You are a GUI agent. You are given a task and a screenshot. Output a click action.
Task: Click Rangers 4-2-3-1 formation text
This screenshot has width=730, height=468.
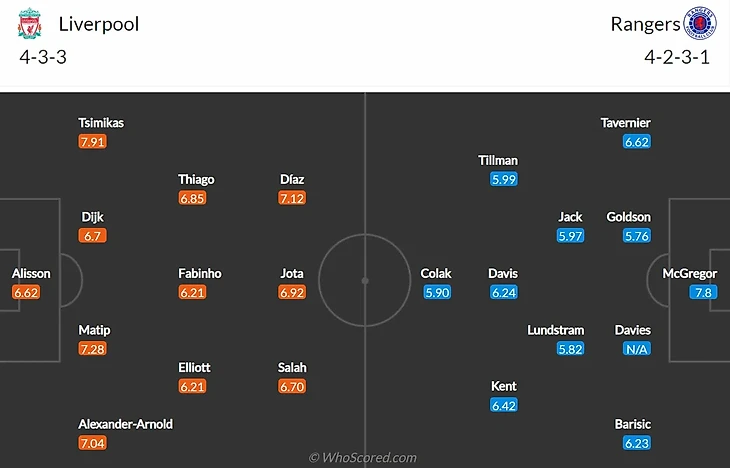click(x=677, y=57)
